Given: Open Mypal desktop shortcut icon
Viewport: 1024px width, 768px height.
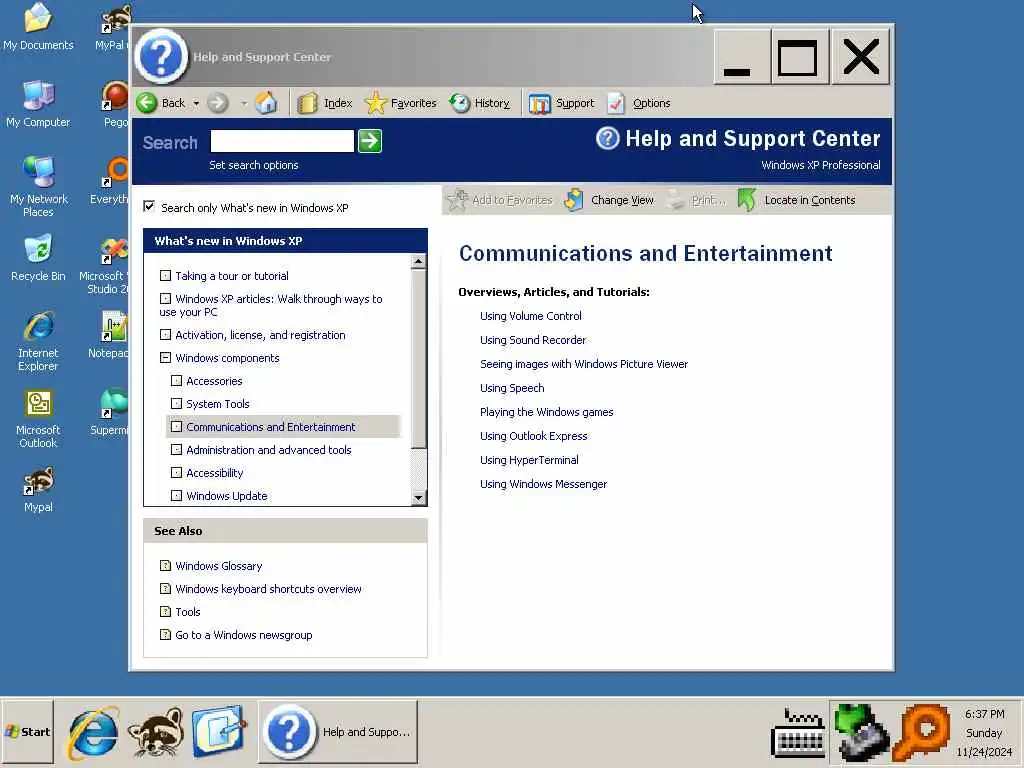Looking at the screenshot, I should tap(38, 489).
